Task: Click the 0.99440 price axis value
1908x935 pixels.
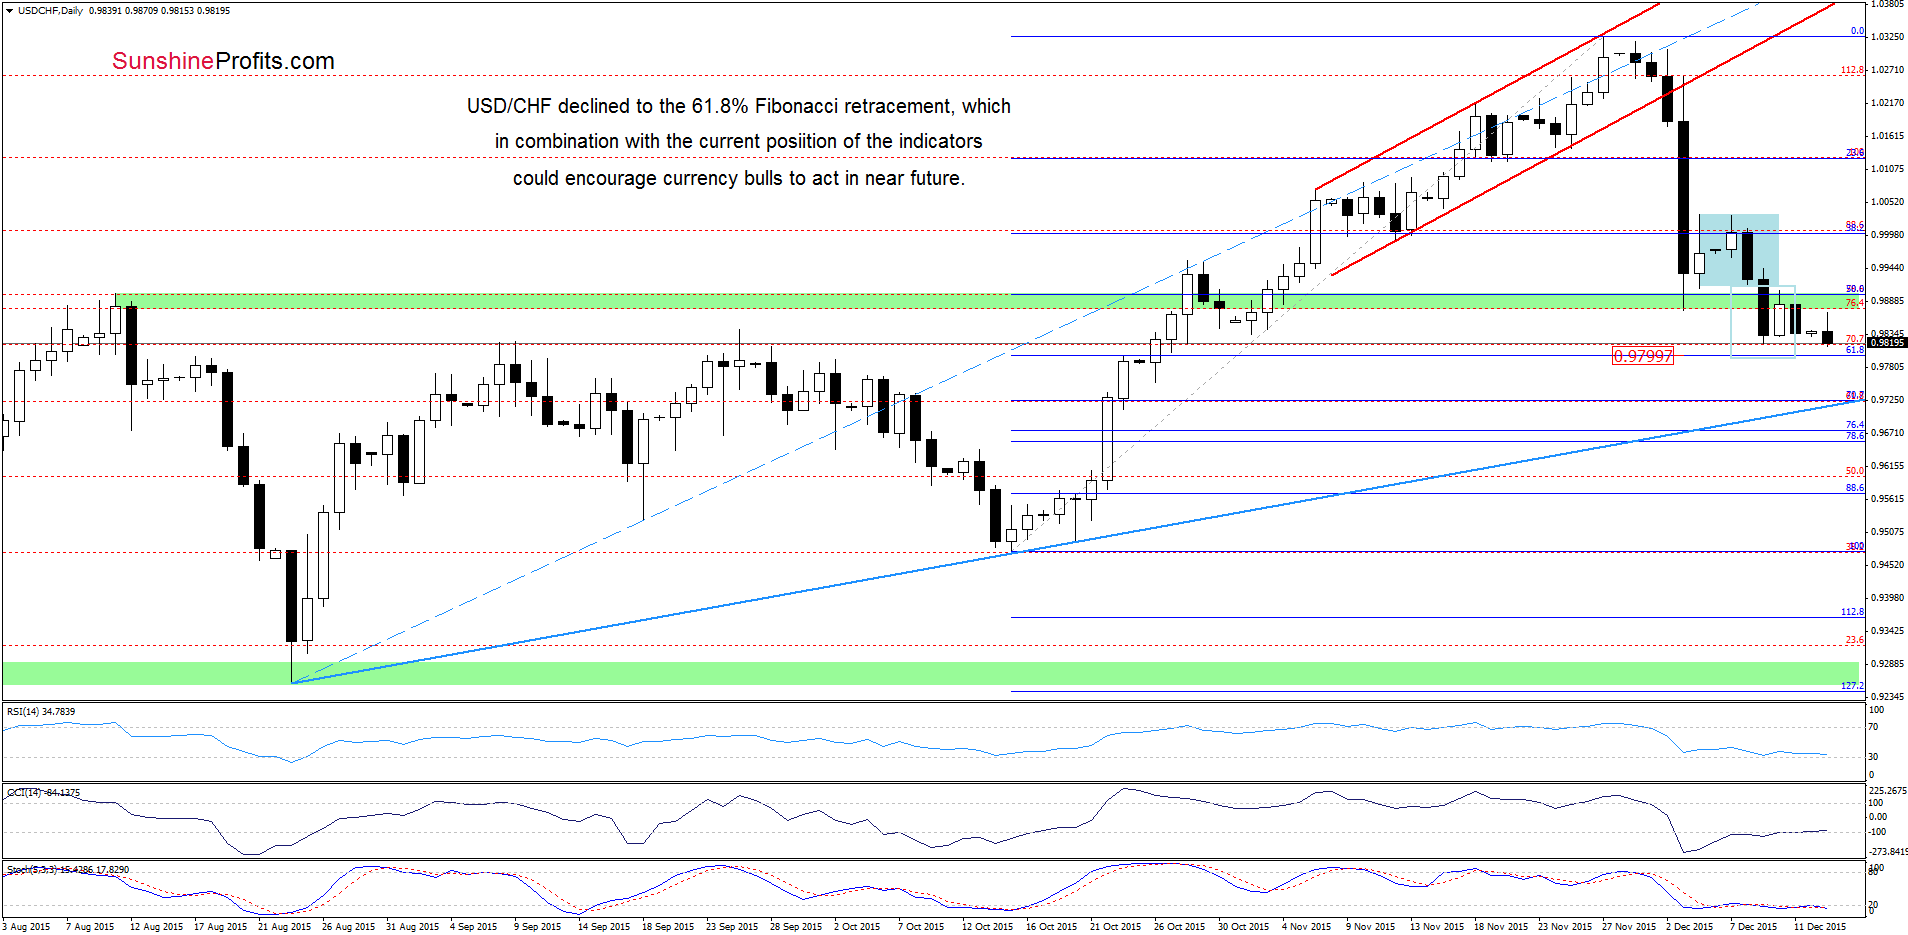Action: (1888, 268)
